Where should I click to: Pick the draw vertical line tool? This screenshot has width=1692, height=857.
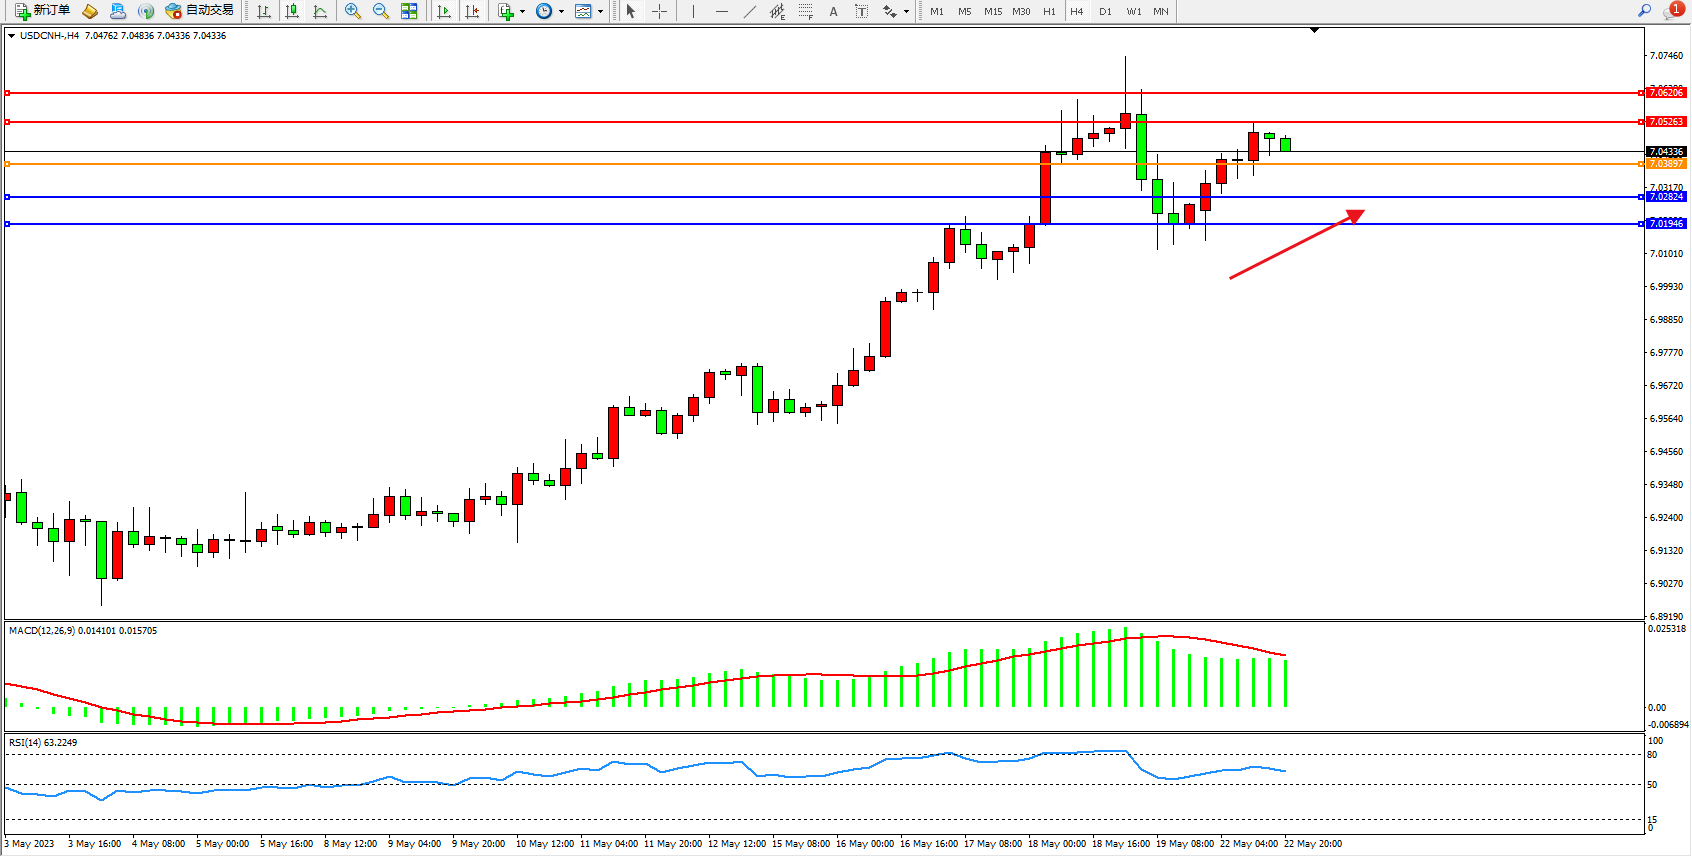point(693,11)
